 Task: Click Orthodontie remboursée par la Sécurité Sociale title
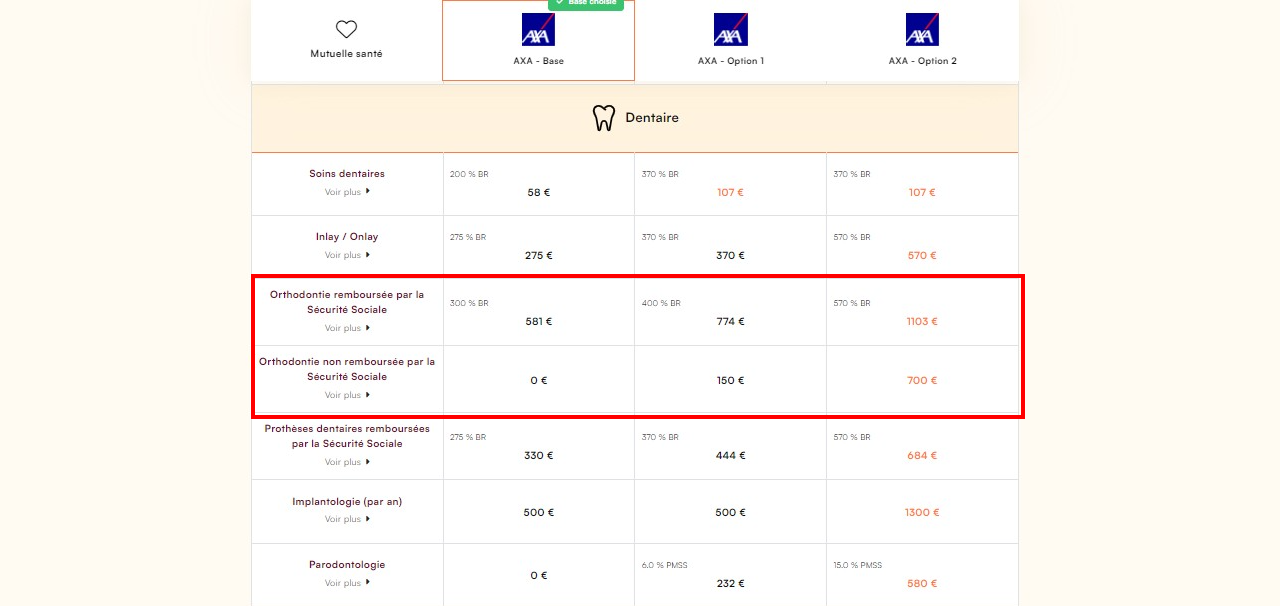coord(347,302)
